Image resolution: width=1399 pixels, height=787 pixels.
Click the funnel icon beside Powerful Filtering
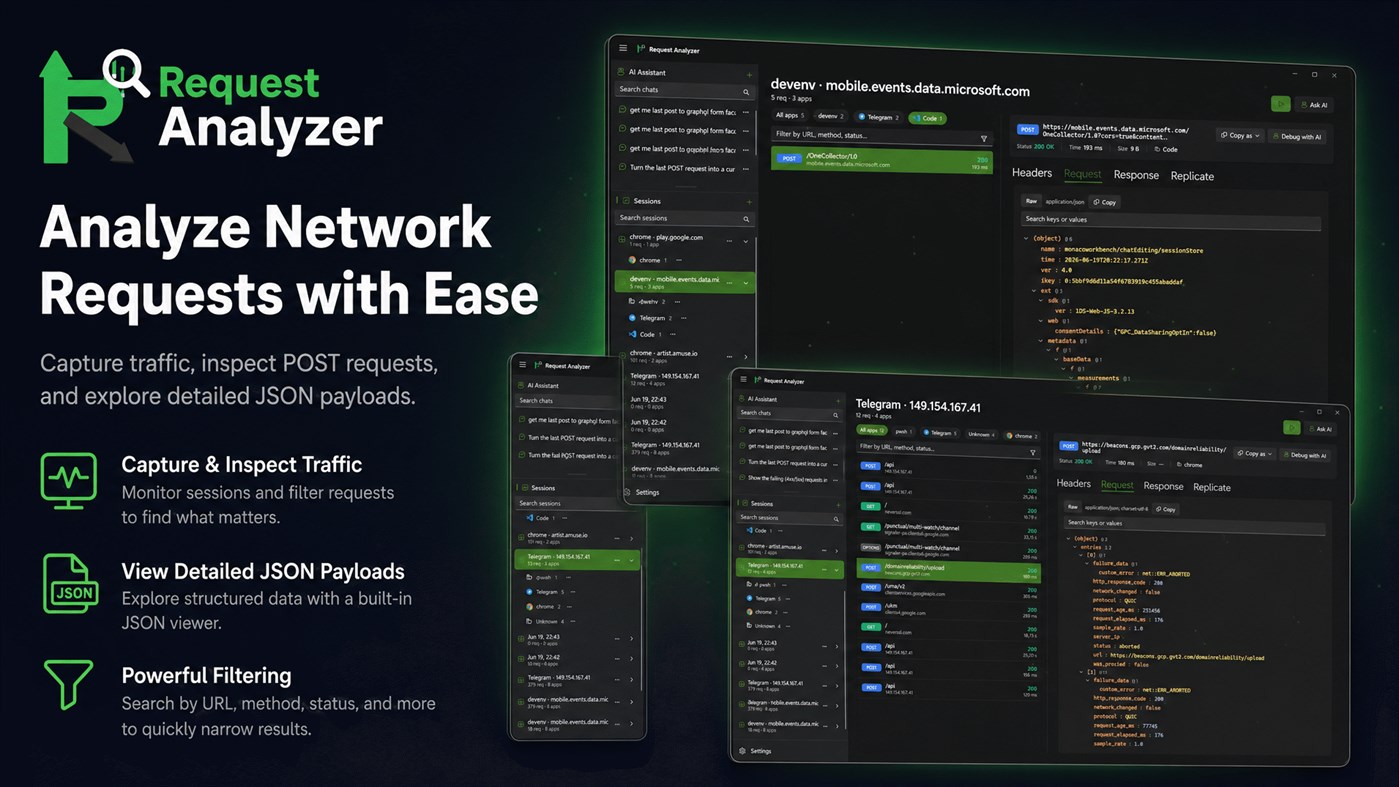tap(68, 685)
